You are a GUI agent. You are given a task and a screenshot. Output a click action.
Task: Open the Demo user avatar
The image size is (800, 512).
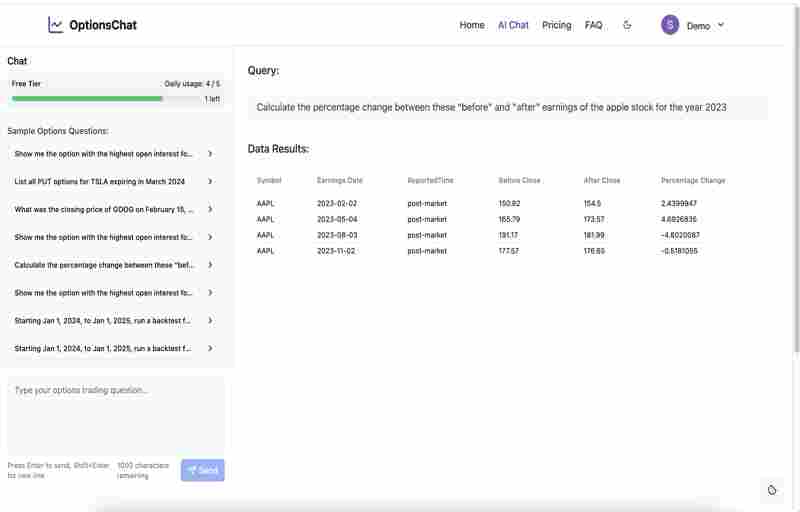[670, 24]
